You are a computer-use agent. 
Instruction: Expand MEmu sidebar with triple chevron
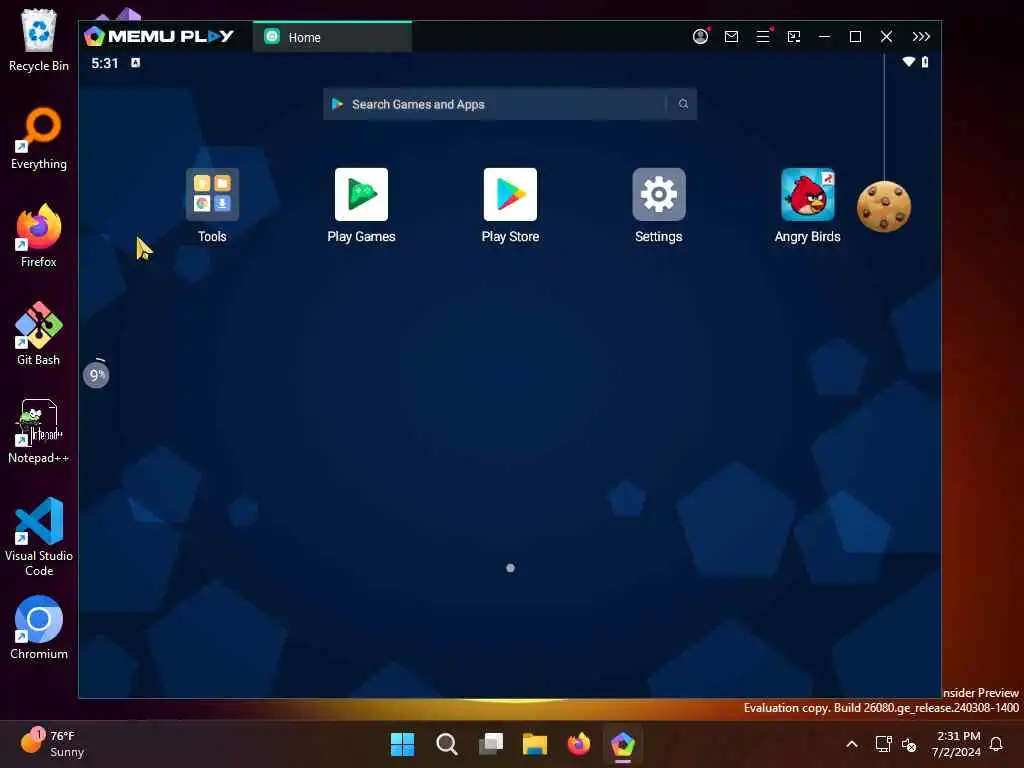coord(921,37)
